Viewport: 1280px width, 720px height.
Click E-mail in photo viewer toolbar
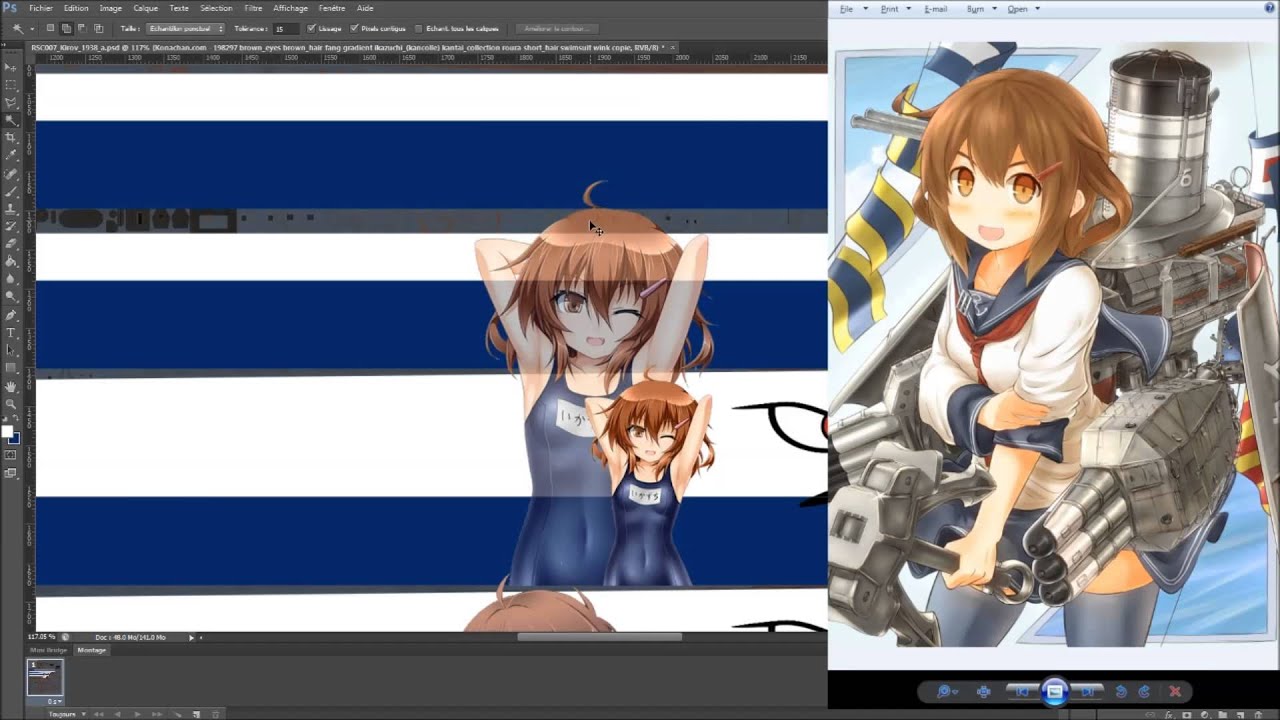point(936,8)
